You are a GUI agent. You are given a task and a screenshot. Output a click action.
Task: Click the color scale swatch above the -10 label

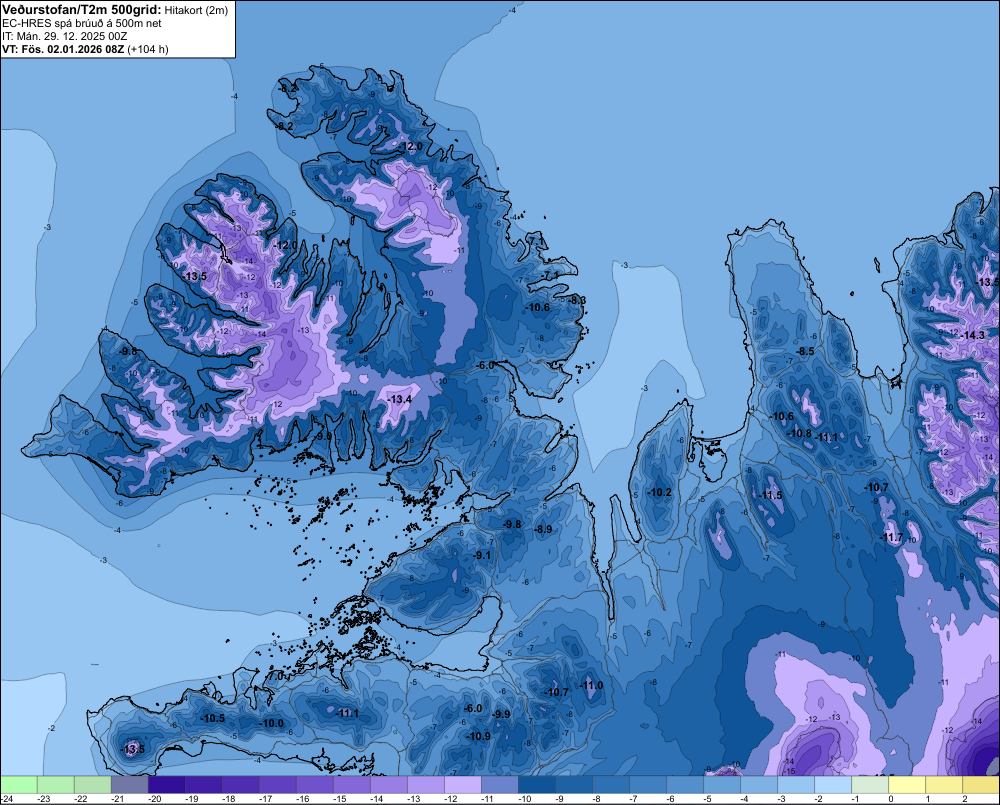537,784
